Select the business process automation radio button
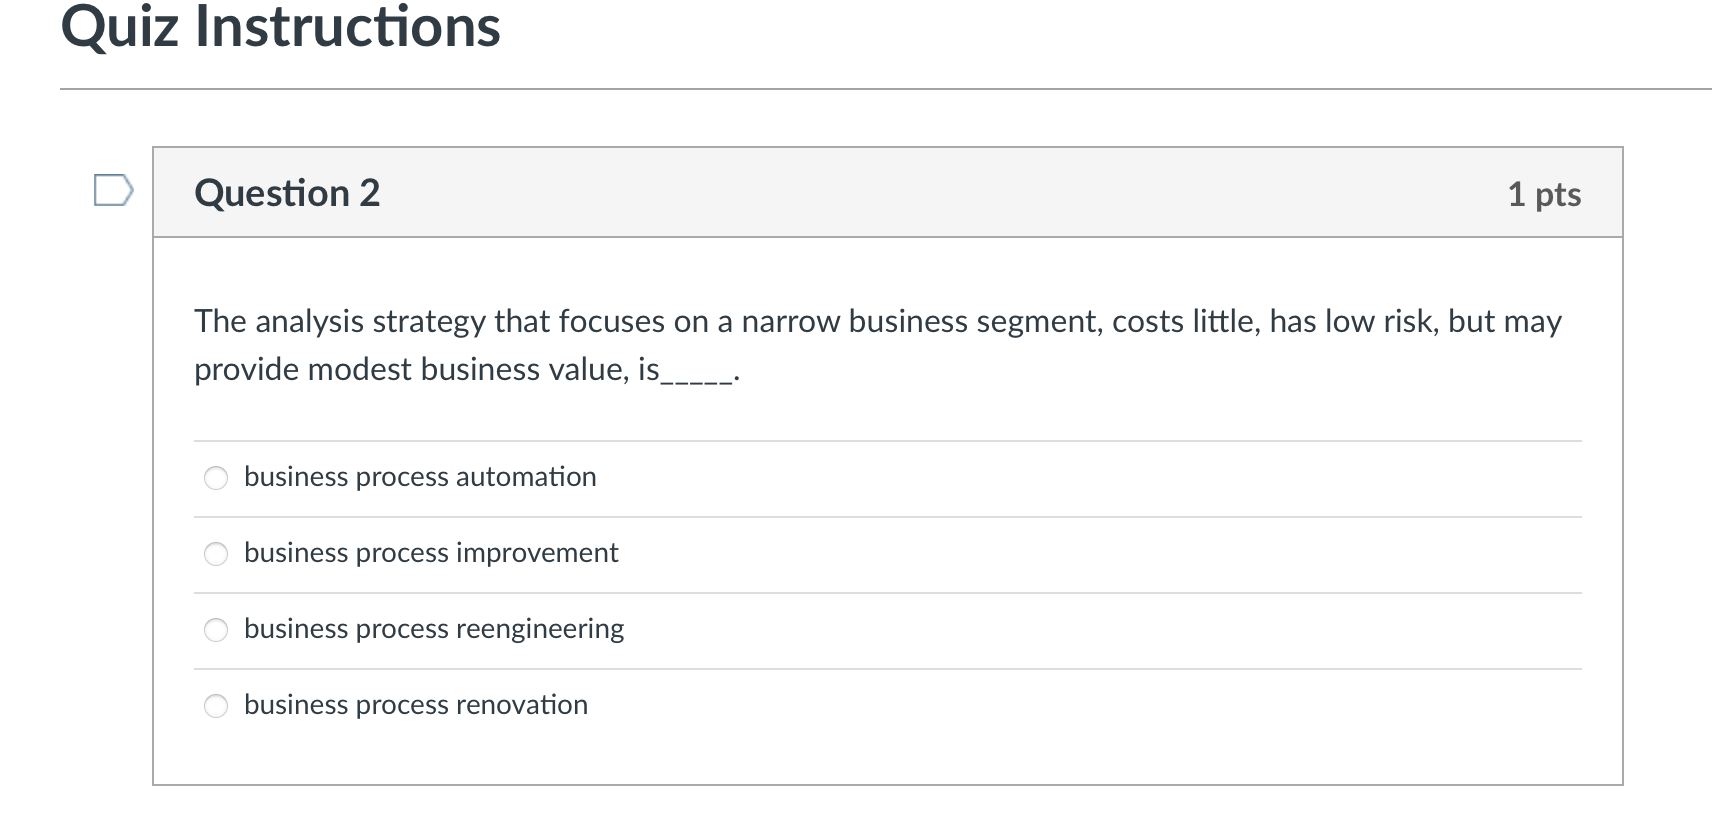 coord(216,478)
